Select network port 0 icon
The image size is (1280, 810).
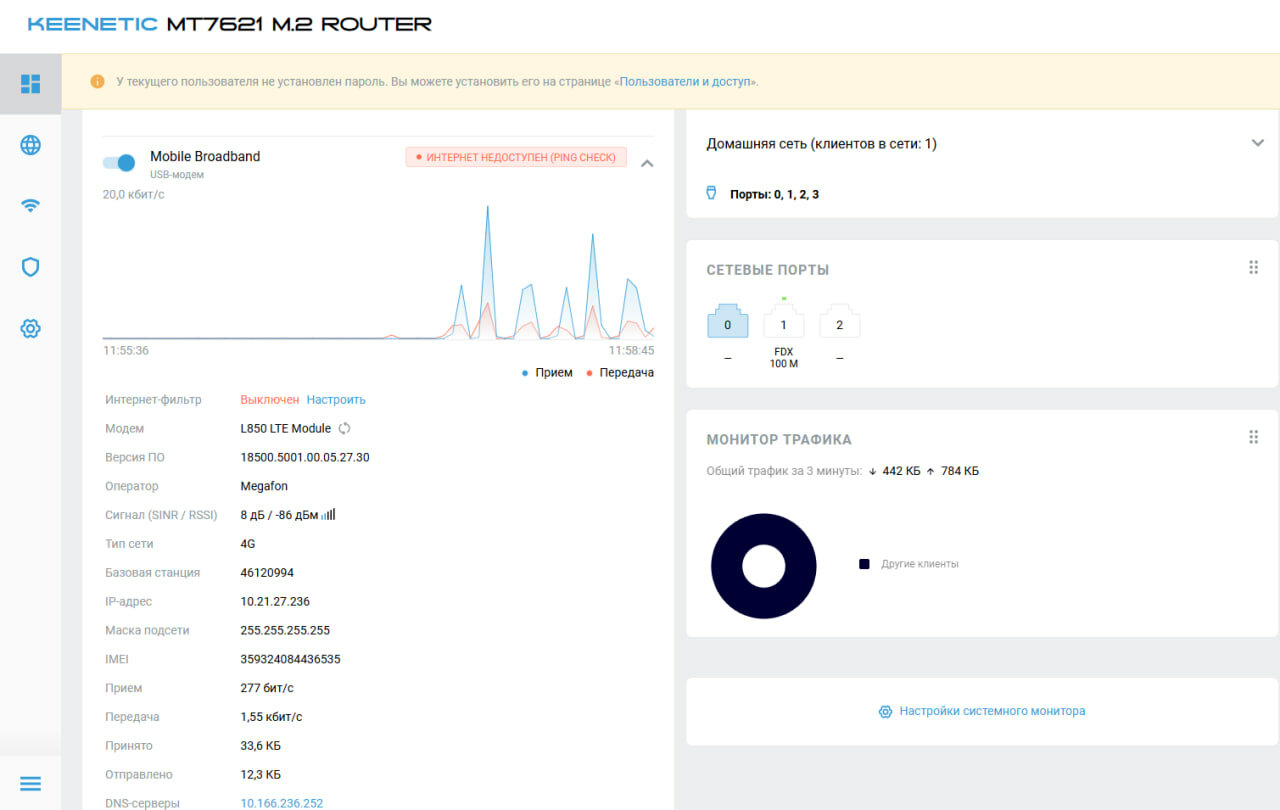(x=728, y=321)
